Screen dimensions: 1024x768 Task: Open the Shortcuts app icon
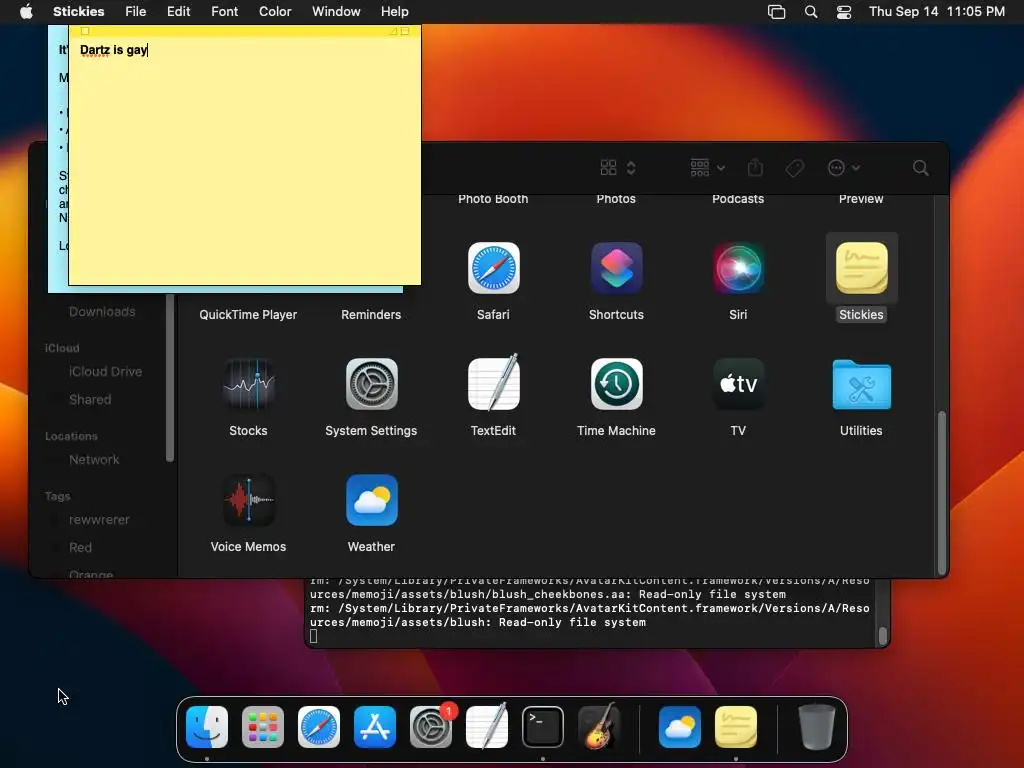tap(616, 268)
